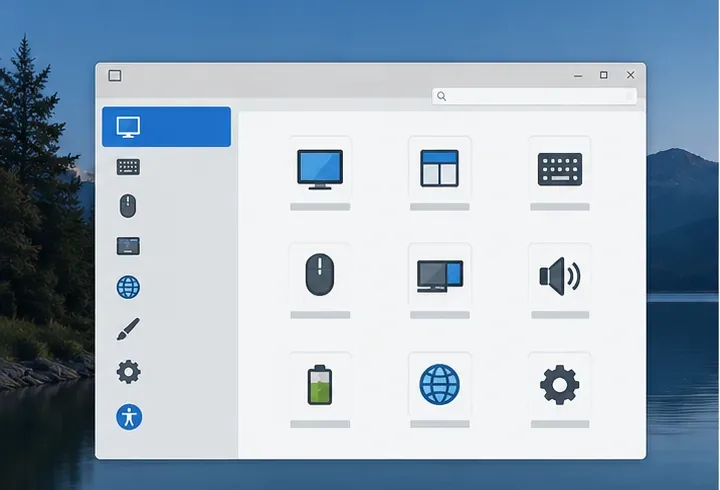This screenshot has height=490, width=720.
Task: Open the gear settings item in the sidebar
Action: click(128, 372)
